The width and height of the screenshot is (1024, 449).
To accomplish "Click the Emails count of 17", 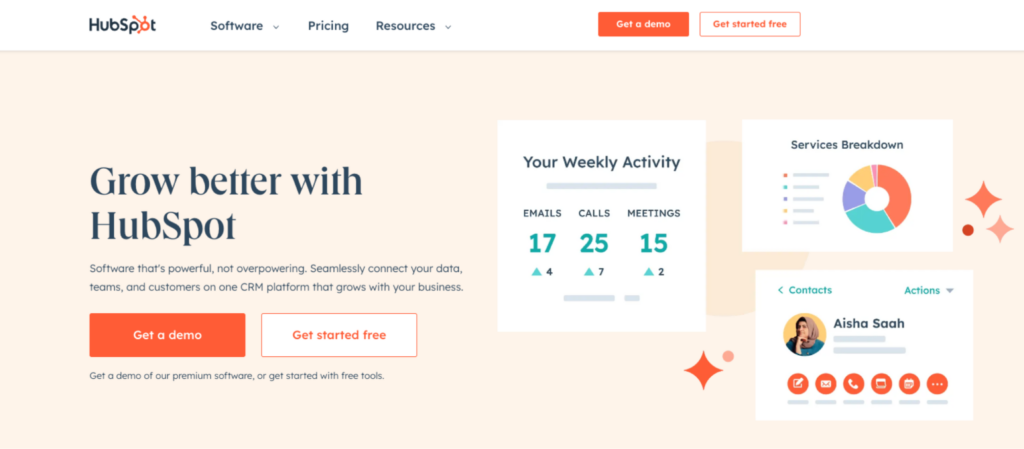I will click(542, 243).
